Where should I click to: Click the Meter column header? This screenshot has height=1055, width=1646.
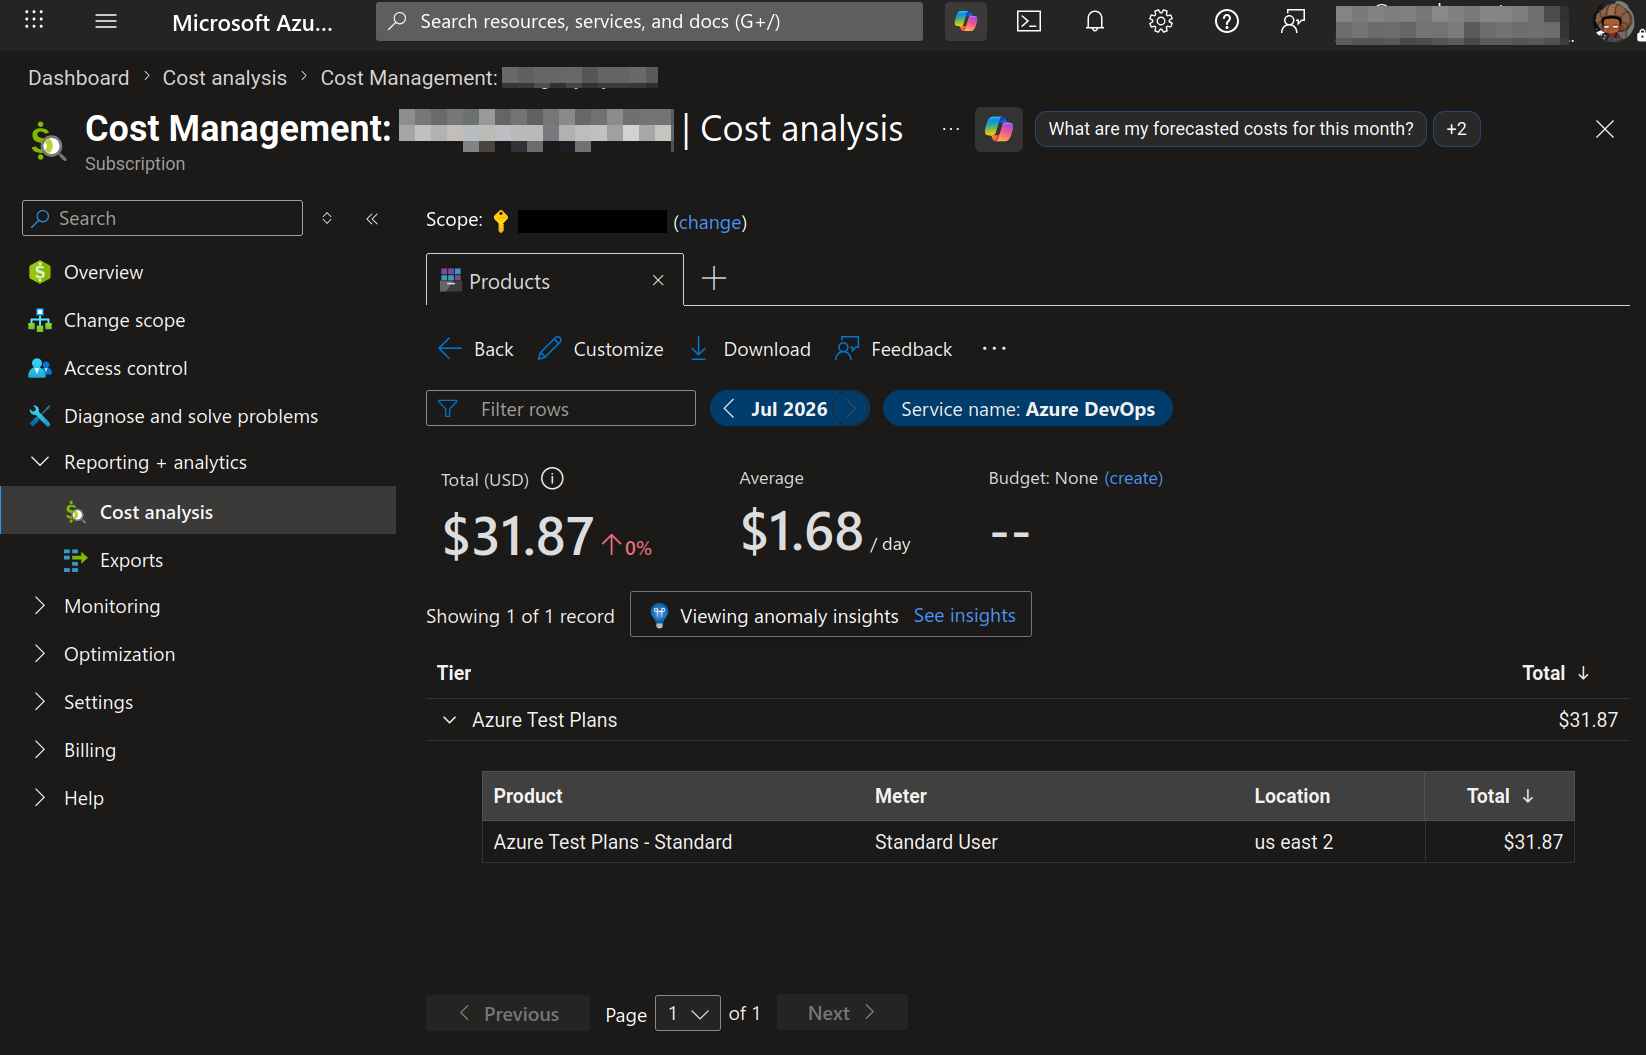point(901,796)
